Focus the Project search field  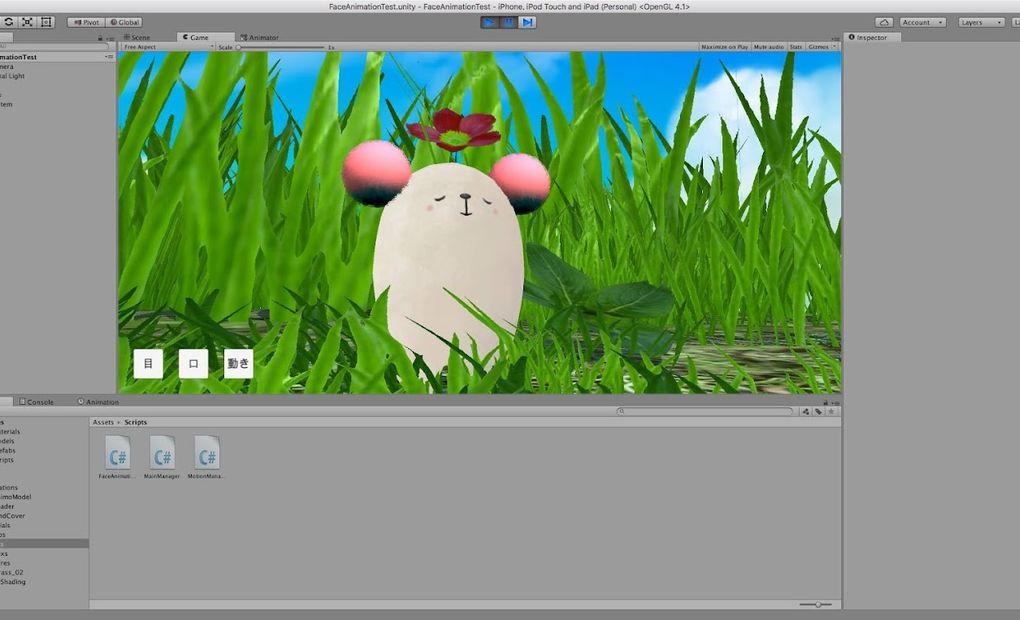tap(705, 411)
